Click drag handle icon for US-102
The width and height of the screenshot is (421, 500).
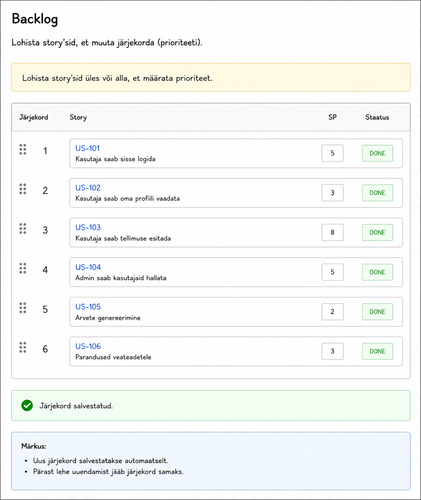(23, 189)
